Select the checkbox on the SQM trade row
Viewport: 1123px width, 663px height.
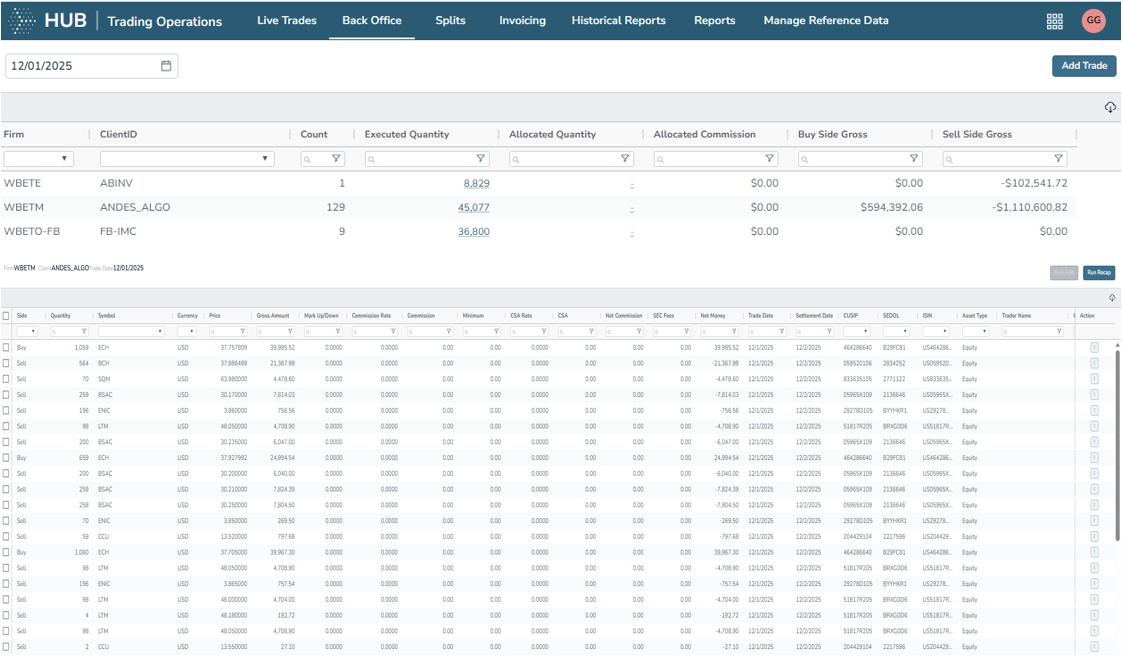click(6, 379)
